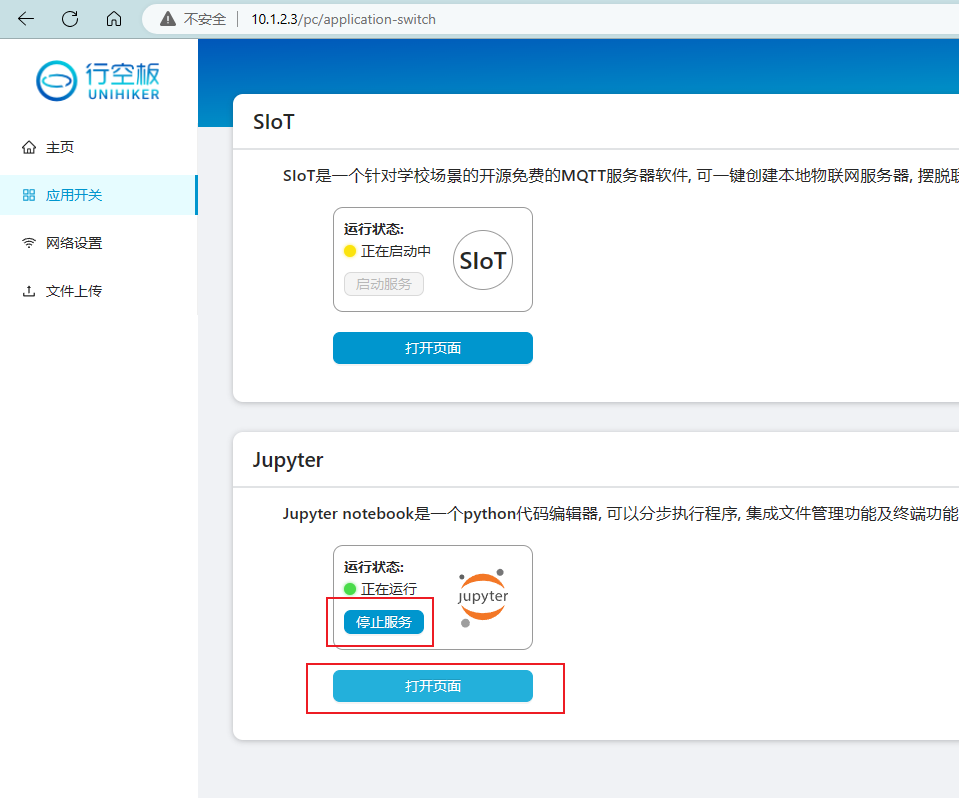Screen dimensions: 959x798
Task: Click the grid icon beside 应用开关
Action: point(29,195)
